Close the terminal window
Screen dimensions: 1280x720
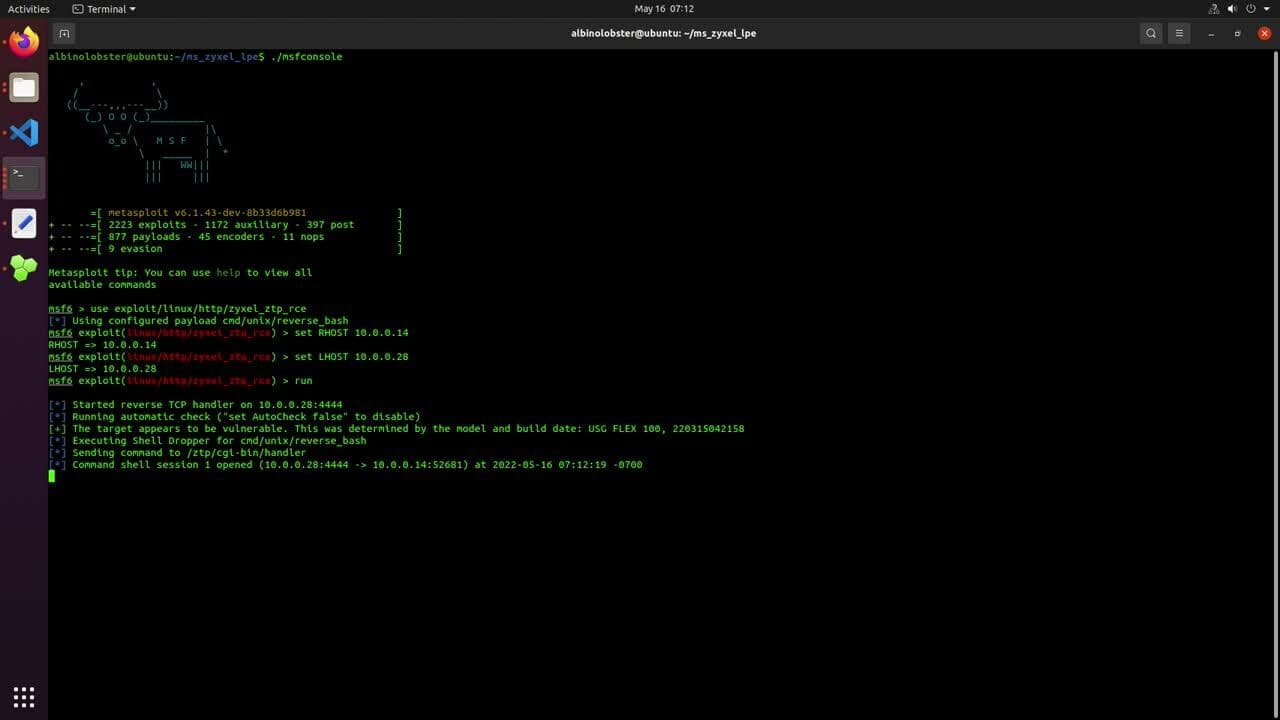(1264, 33)
